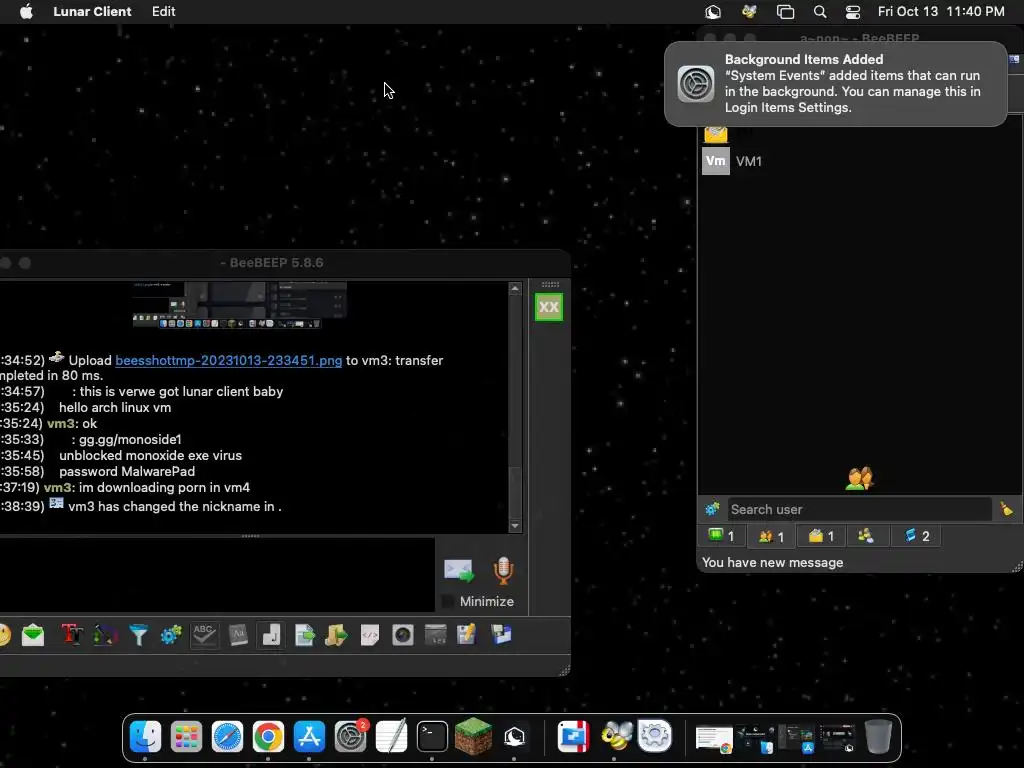This screenshot has height=768, width=1024.
Task: Click the blue funnel filter icon
Action: (x=138, y=635)
